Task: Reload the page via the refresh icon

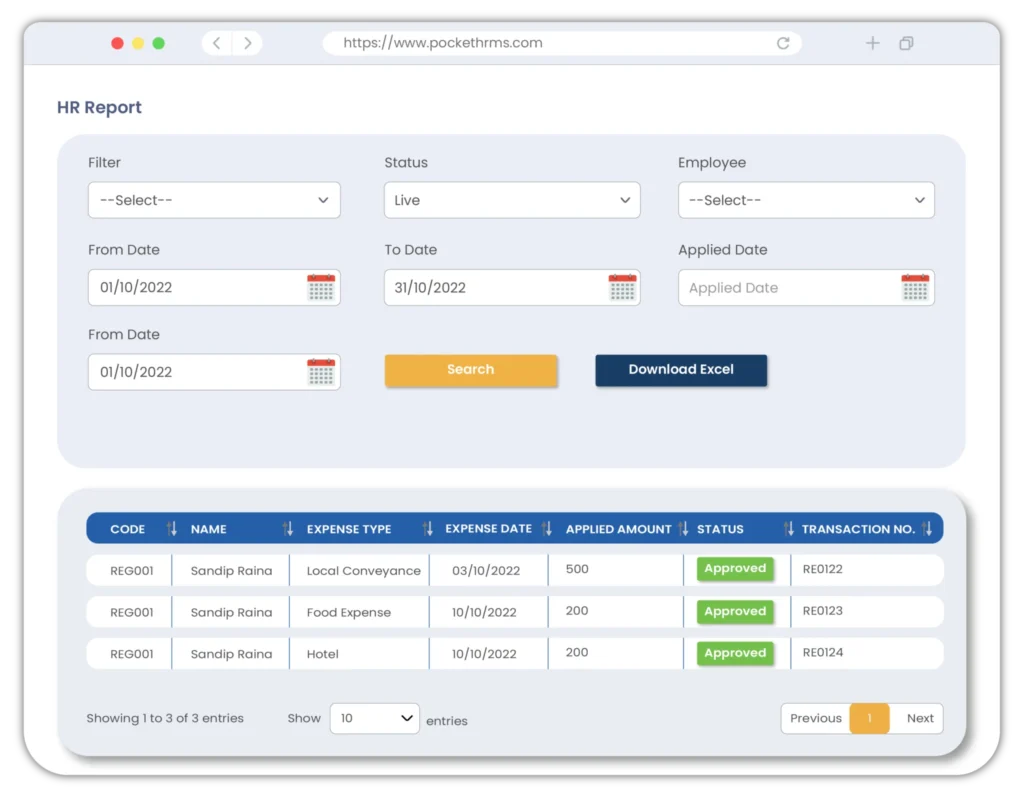Action: [x=783, y=43]
